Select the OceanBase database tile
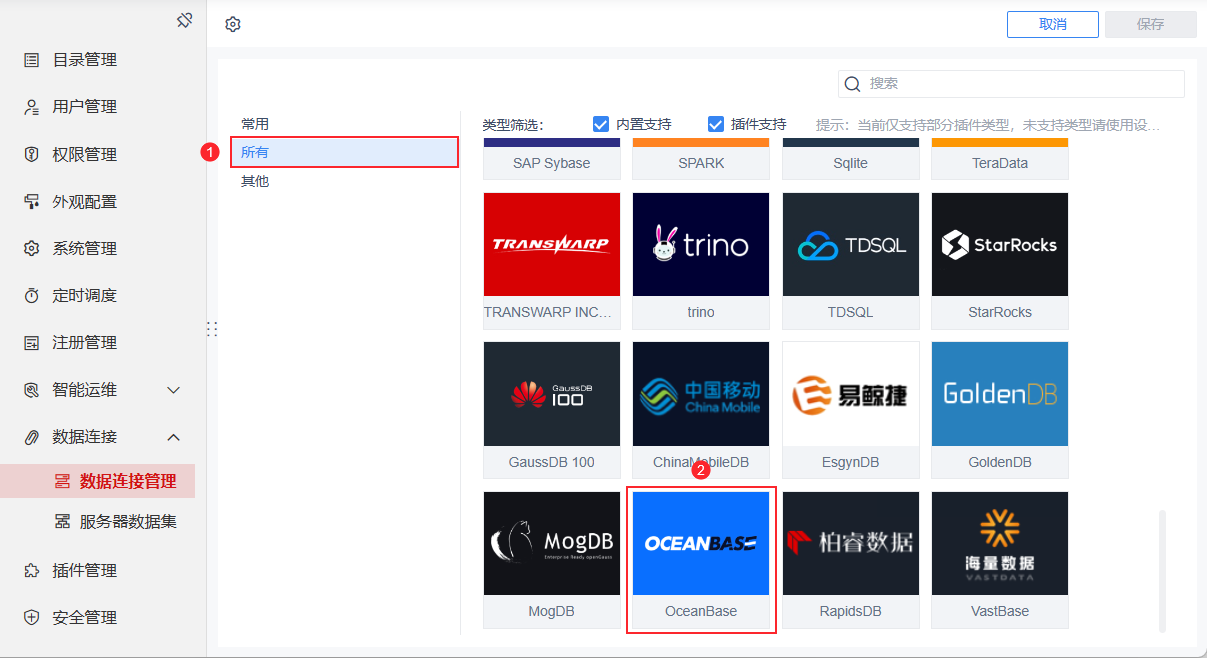The image size is (1207, 658). 701,559
